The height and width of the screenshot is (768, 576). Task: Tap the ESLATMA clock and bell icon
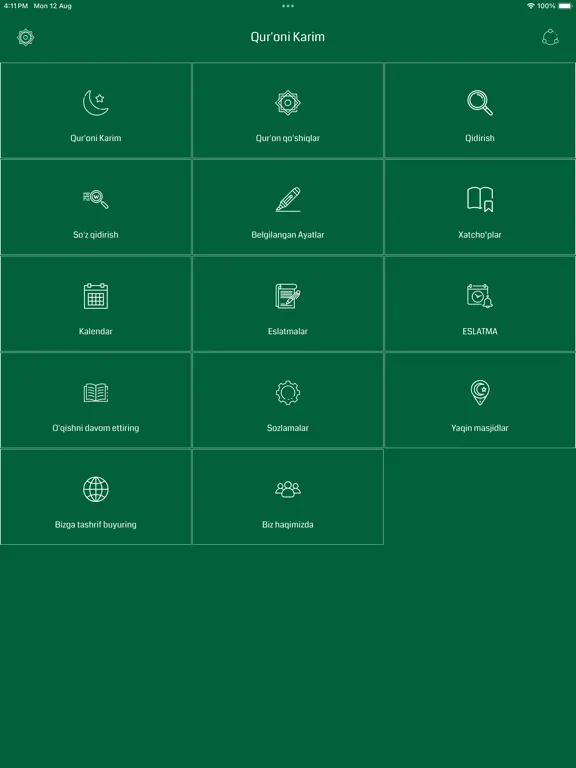pos(480,296)
